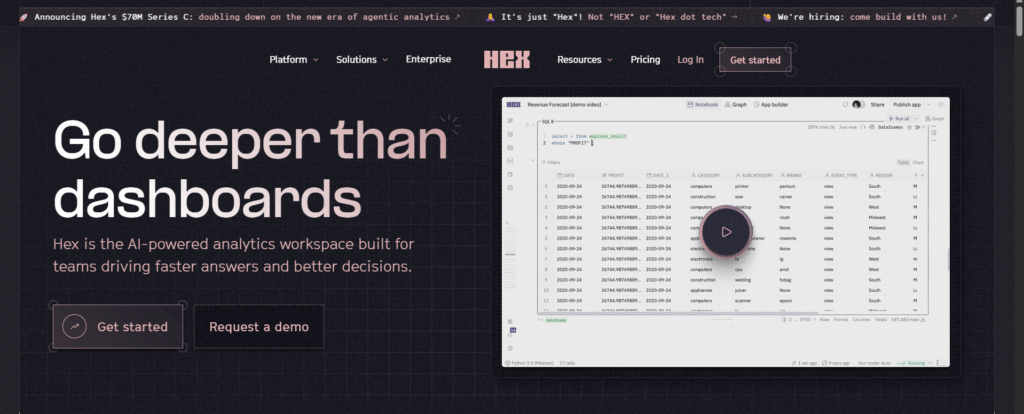Switch the result view to Table
Screen dimensions: 1024x414
[903, 163]
